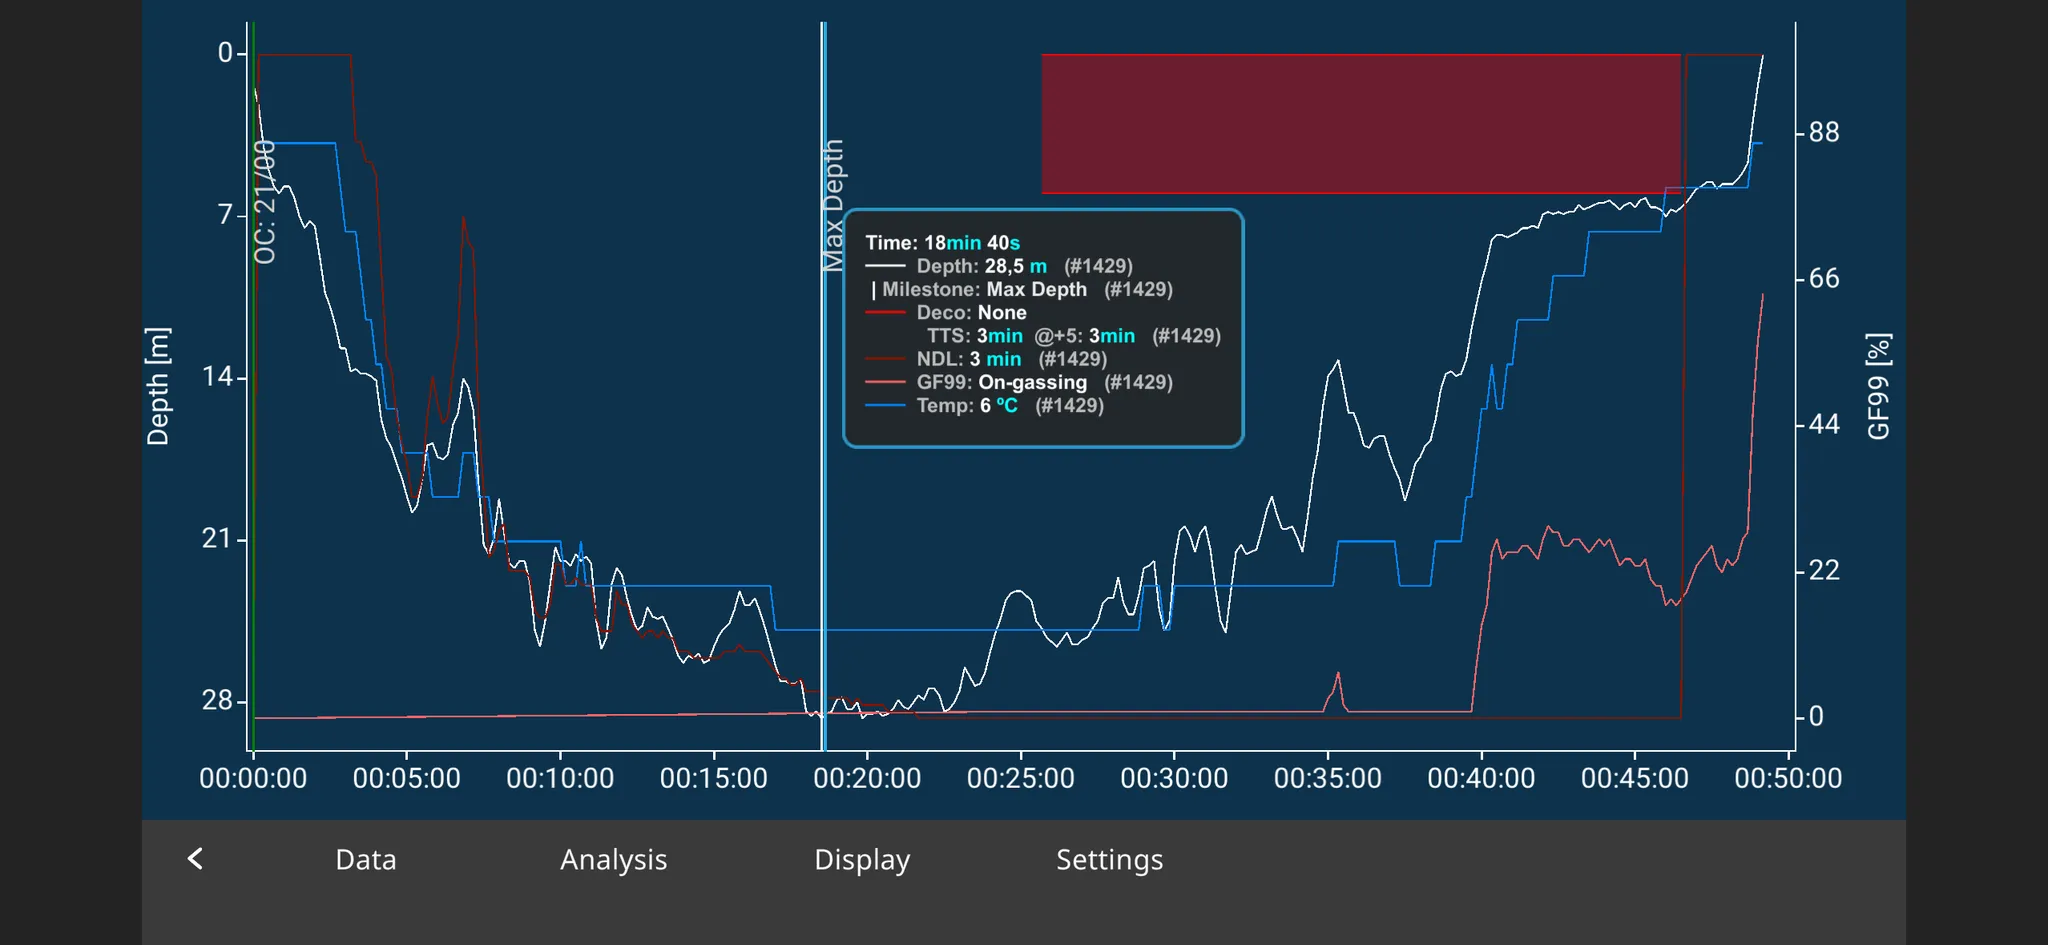Click 'Milestone: Max Depth' in tooltip
This screenshot has width=2048, height=945.
click(x=1022, y=289)
